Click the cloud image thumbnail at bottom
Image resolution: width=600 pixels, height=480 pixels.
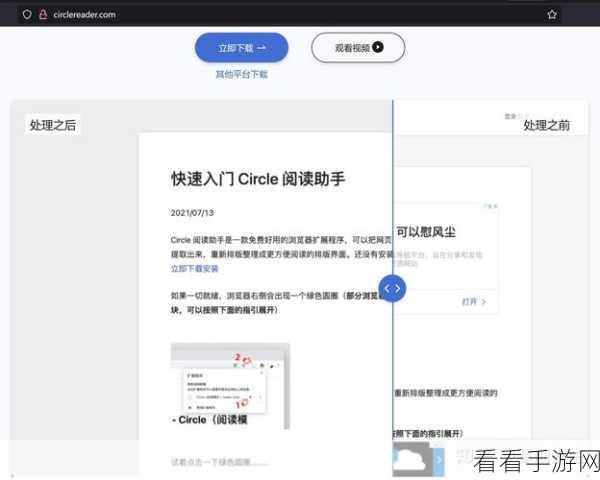pos(412,459)
